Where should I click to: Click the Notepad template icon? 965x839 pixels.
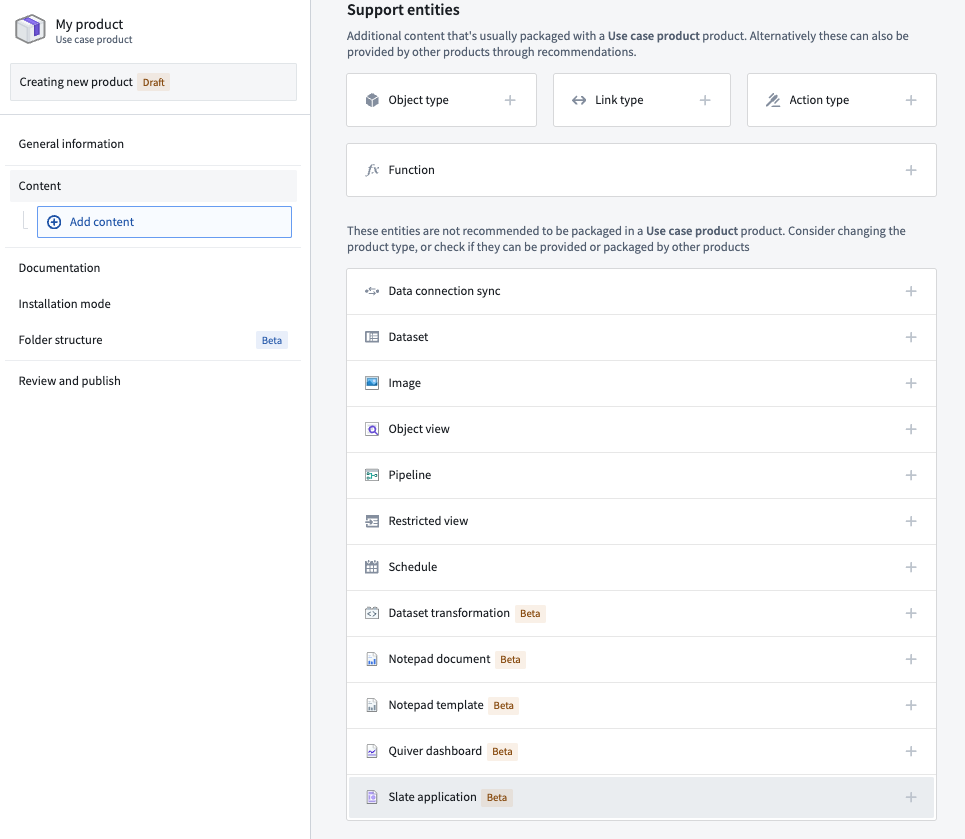pyautogui.click(x=372, y=705)
